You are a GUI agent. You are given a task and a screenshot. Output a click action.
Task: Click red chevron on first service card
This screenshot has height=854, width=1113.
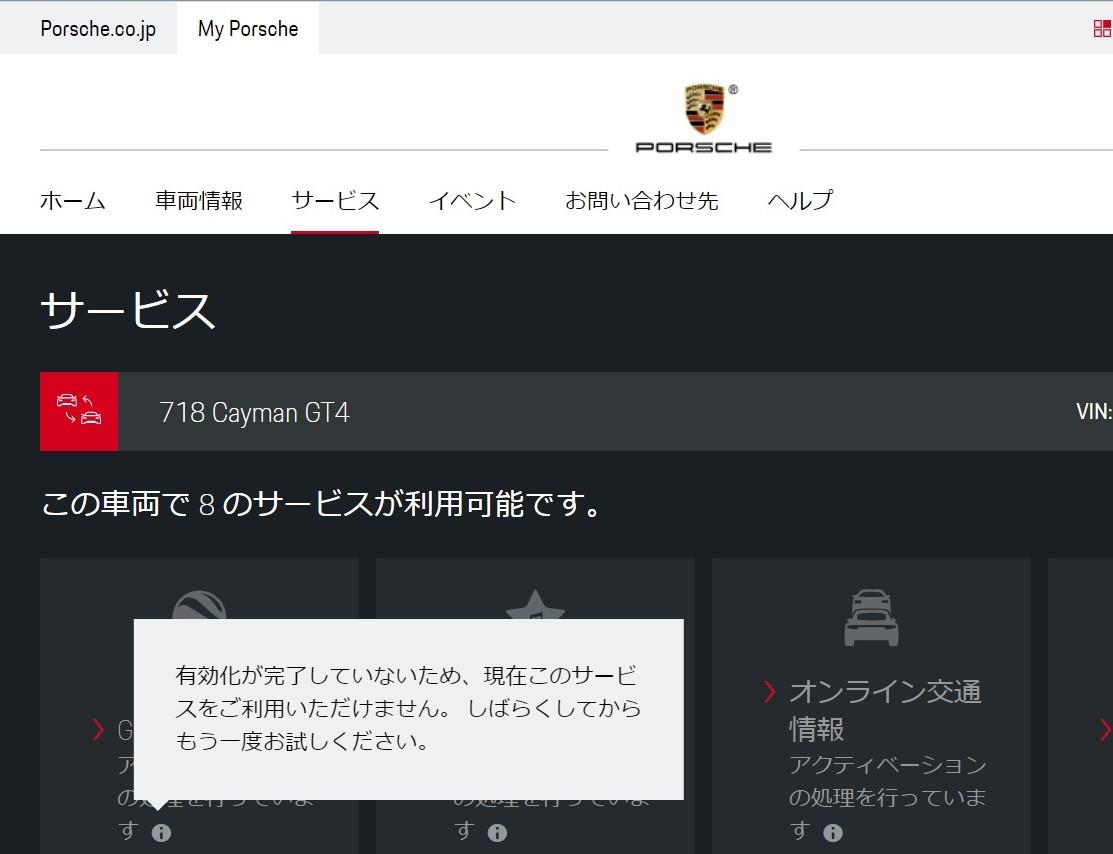(98, 729)
